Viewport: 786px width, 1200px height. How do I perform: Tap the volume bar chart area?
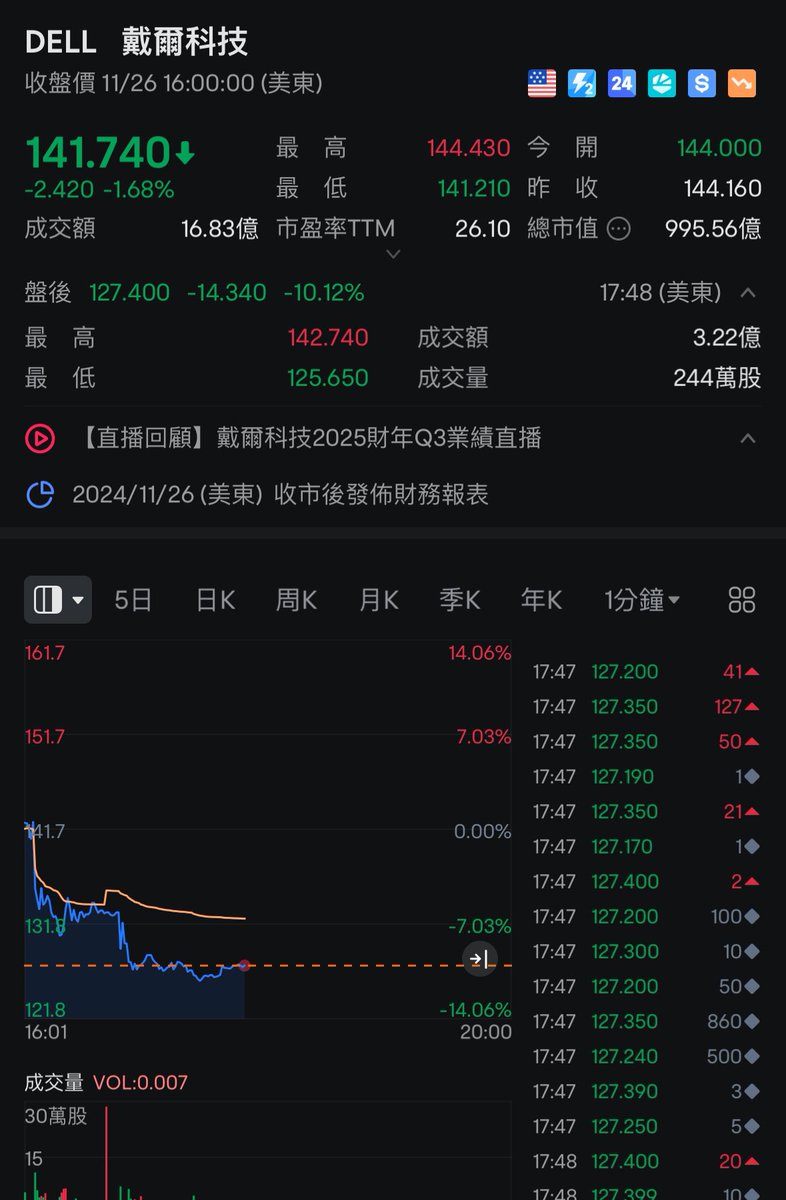[x=268, y=1150]
